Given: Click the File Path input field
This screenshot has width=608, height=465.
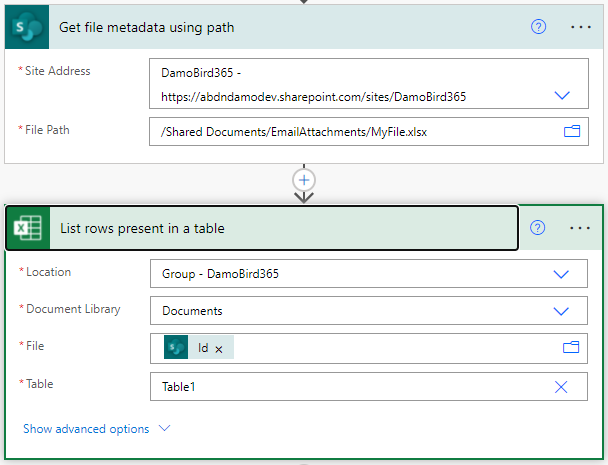Looking at the screenshot, I should (x=369, y=132).
